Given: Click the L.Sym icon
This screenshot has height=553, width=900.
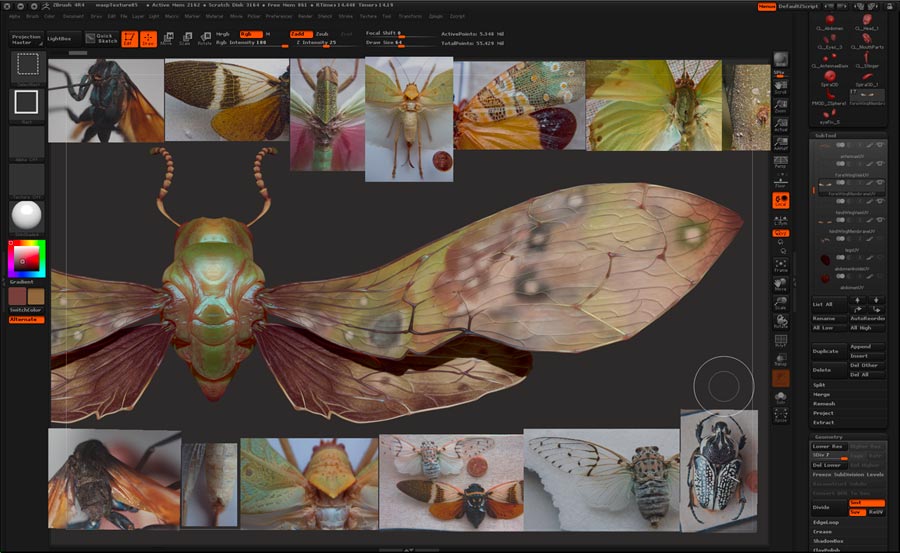Looking at the screenshot, I should point(781,219).
